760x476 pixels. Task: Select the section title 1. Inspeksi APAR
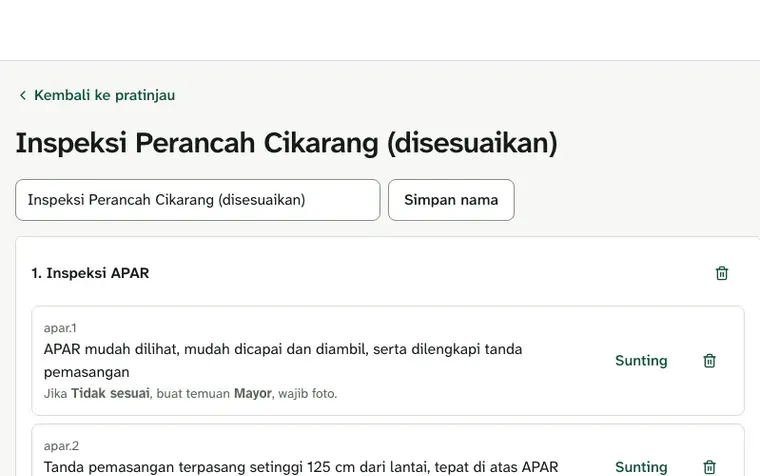click(x=90, y=273)
